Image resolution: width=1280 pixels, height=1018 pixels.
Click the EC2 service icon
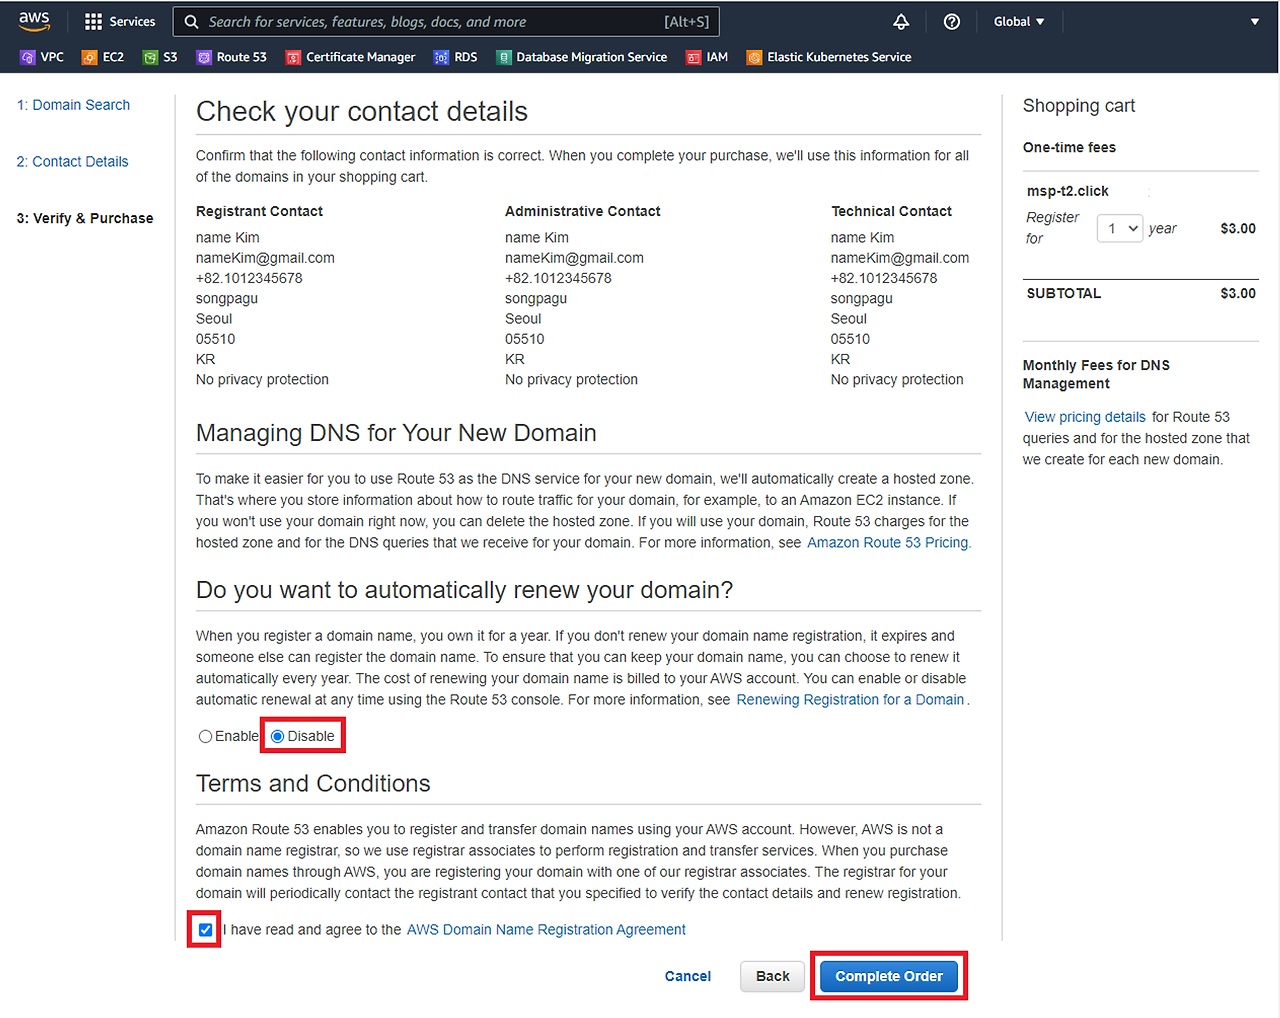[x=90, y=57]
